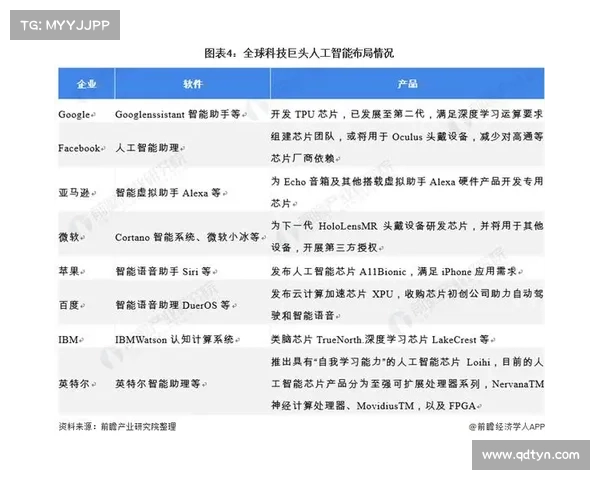600x480 pixels.
Task: Click the MovidiusTM 以及 FPGA line
Action: pyautogui.click(x=376, y=406)
